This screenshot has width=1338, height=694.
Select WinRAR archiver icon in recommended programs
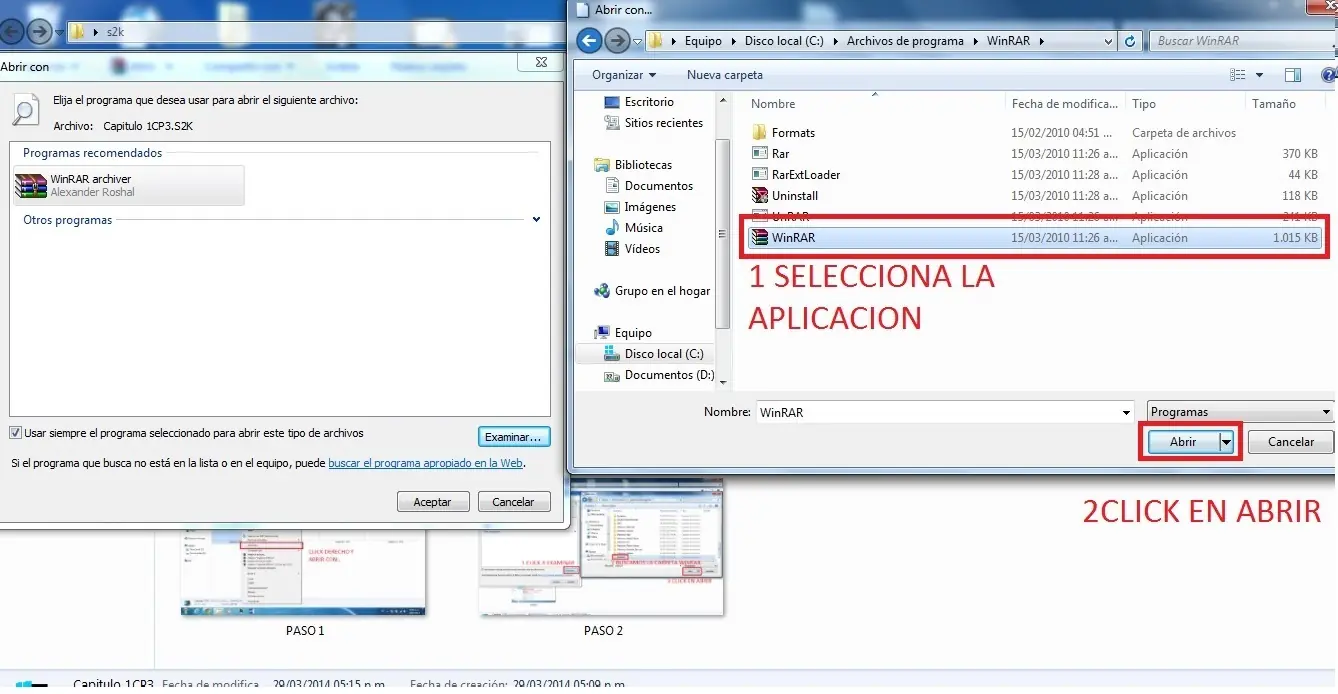pos(31,185)
